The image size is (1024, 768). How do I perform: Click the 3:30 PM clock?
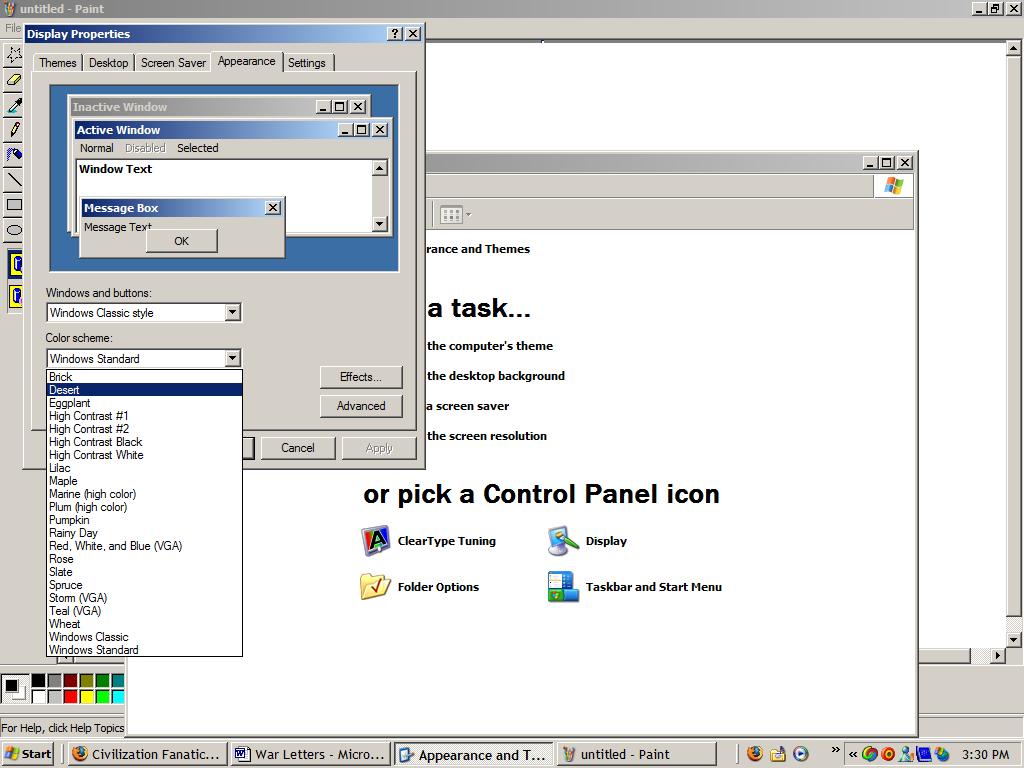[x=985, y=754]
